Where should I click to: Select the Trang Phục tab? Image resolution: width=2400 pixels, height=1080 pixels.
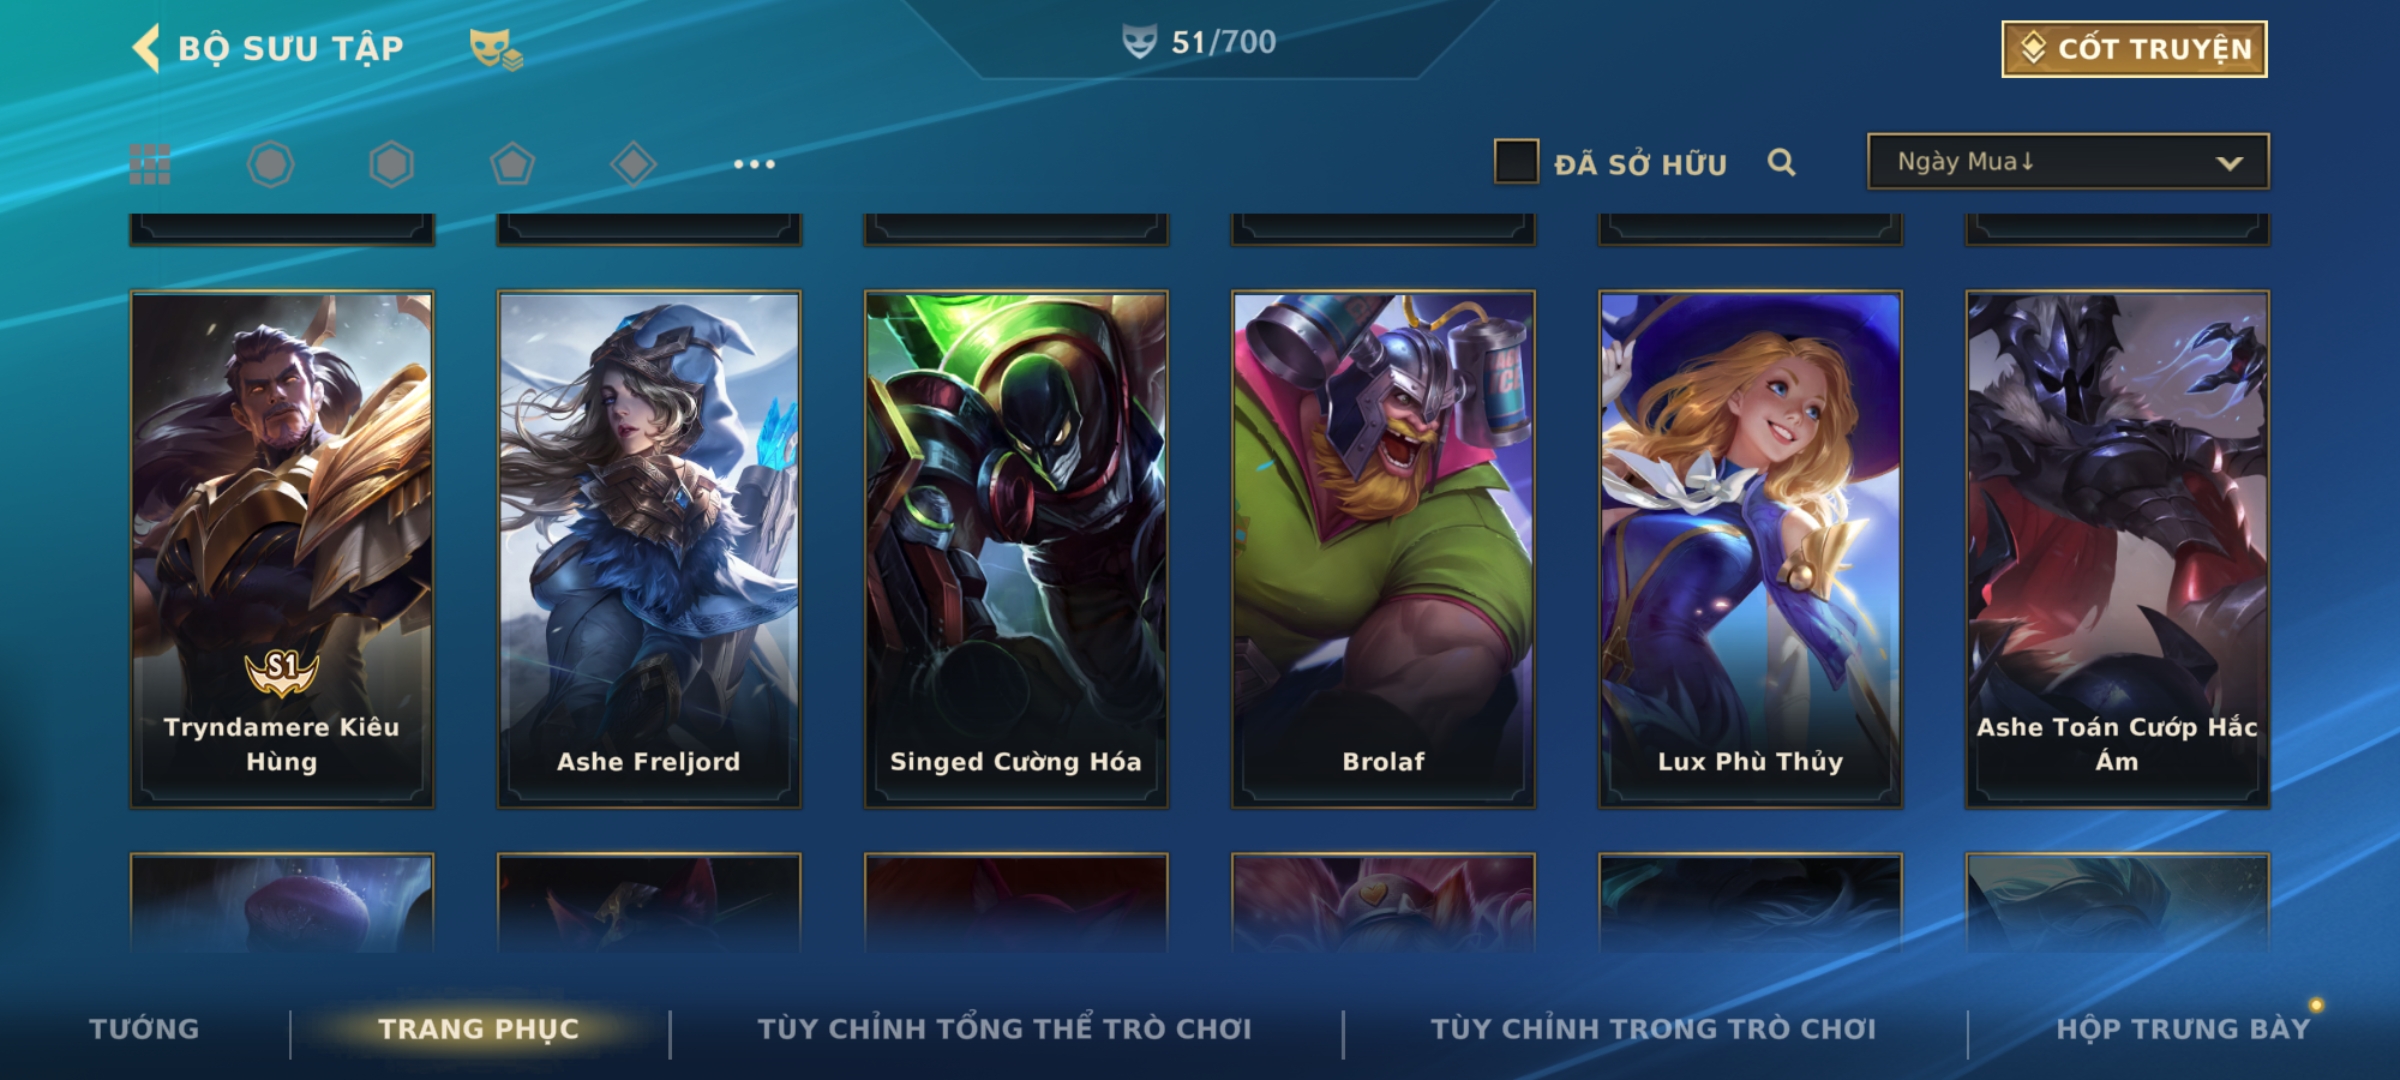click(x=479, y=1028)
